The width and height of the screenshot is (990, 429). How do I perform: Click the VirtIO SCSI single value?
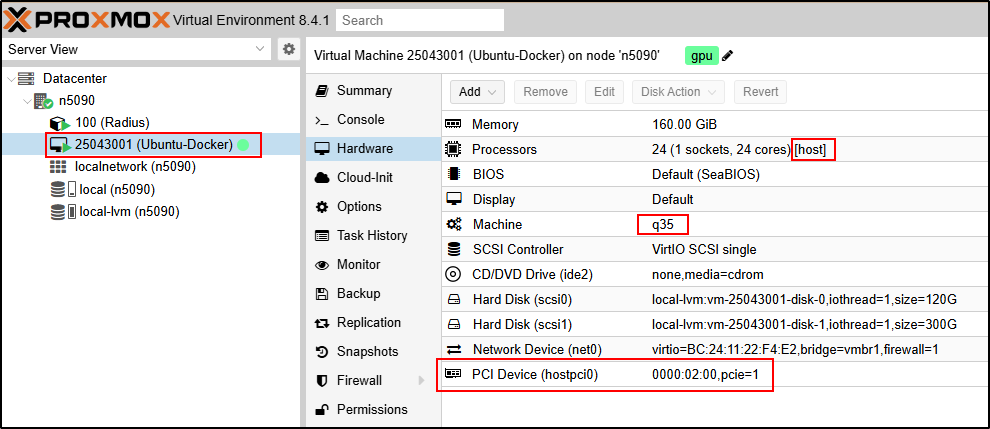(x=704, y=250)
